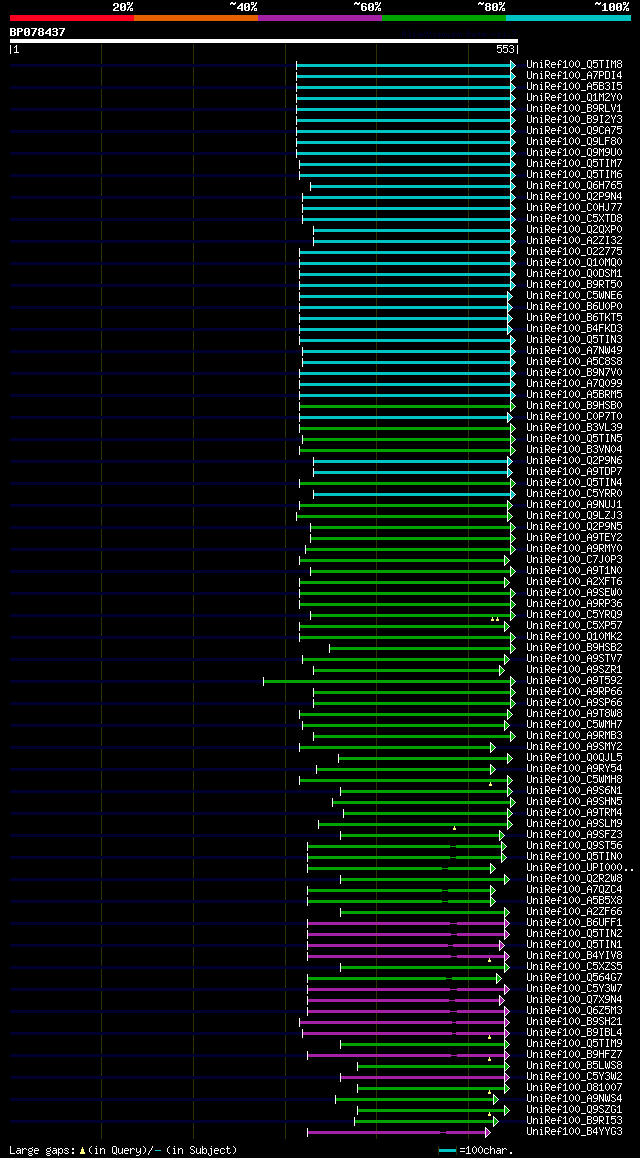640x1158 pixels.
Task: Click the red ~20% legend segment
Action: coord(72,18)
